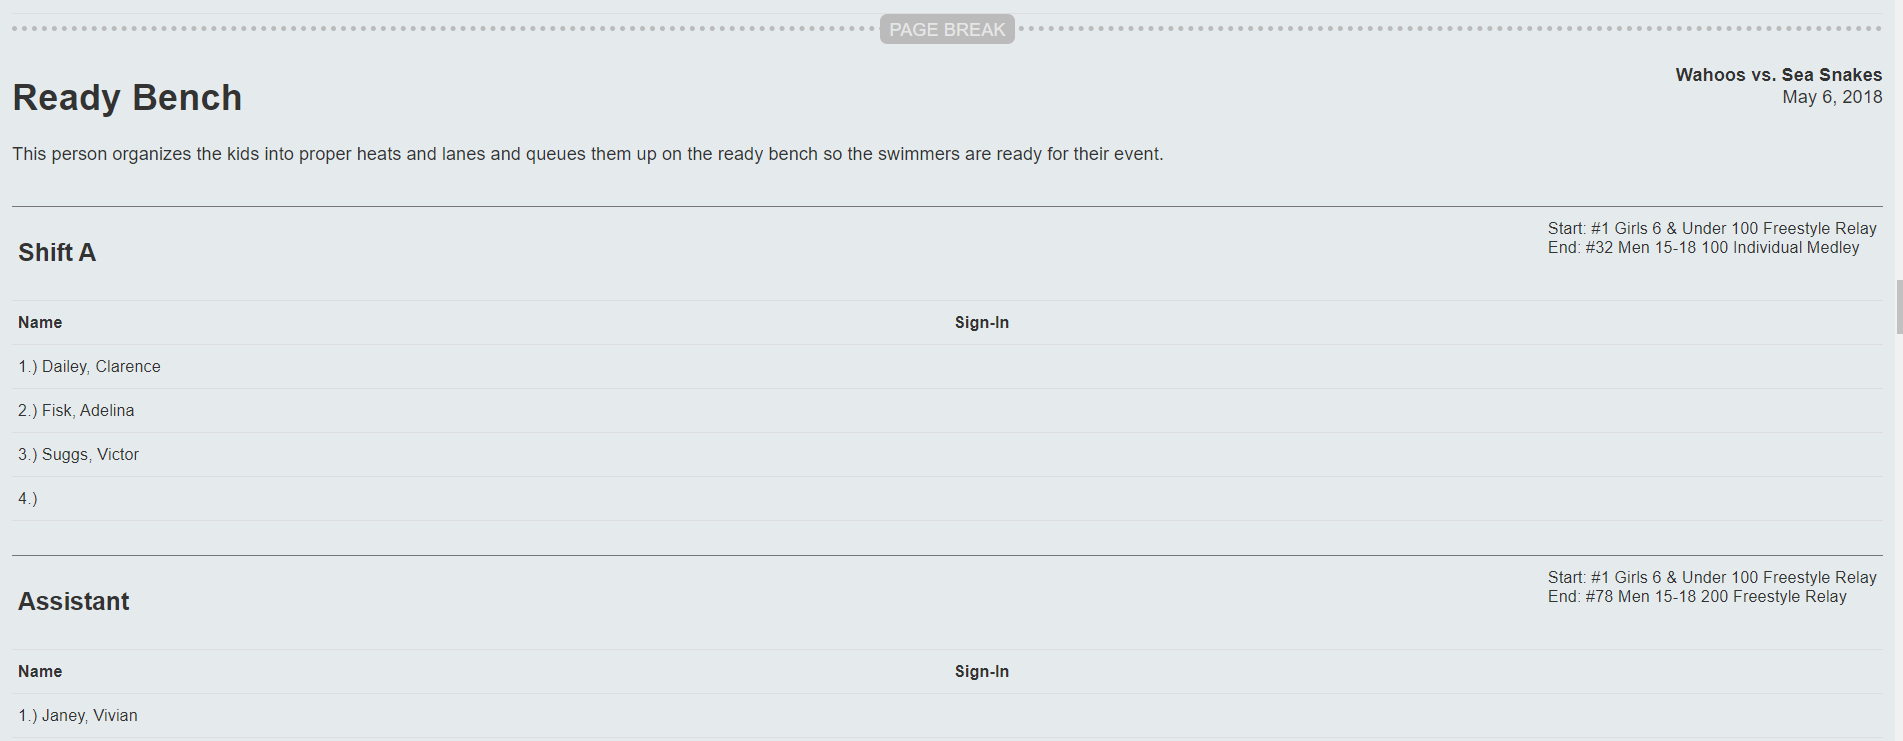Click the Ready Bench heading
Viewport: 1903px width, 741px height.
pos(127,98)
